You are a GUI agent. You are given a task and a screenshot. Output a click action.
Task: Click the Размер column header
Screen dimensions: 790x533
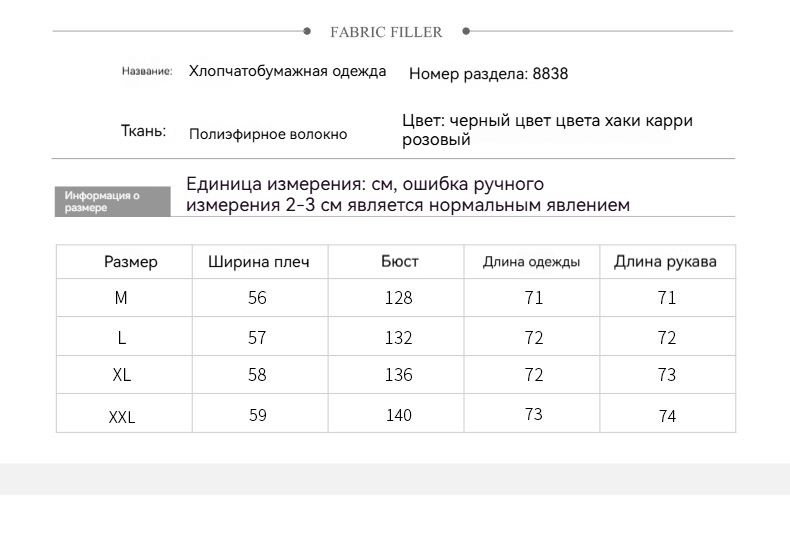pos(130,262)
